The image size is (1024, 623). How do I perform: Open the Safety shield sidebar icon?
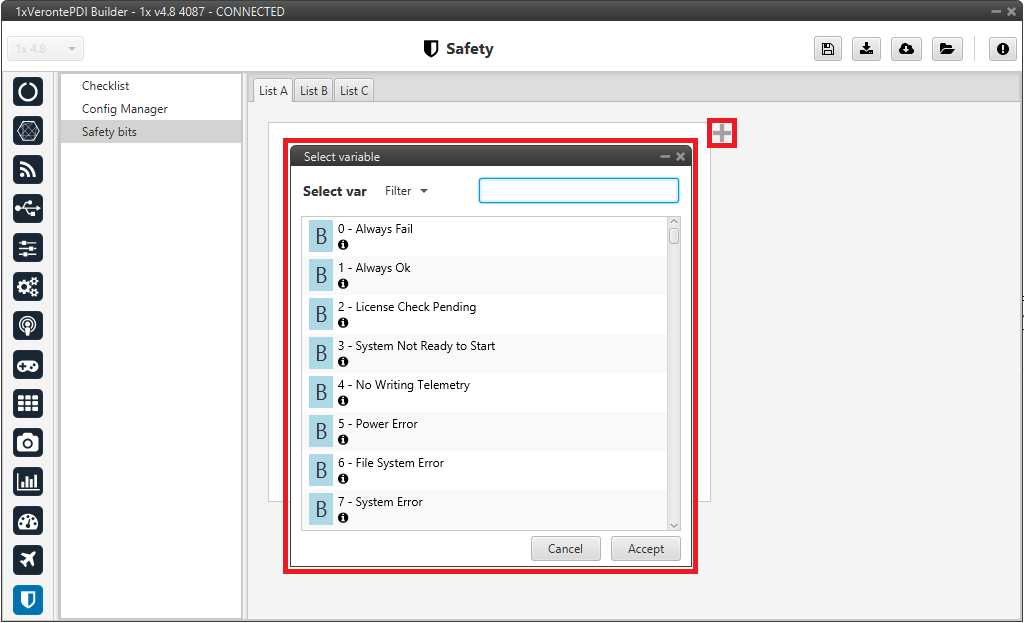pyautogui.click(x=27, y=599)
